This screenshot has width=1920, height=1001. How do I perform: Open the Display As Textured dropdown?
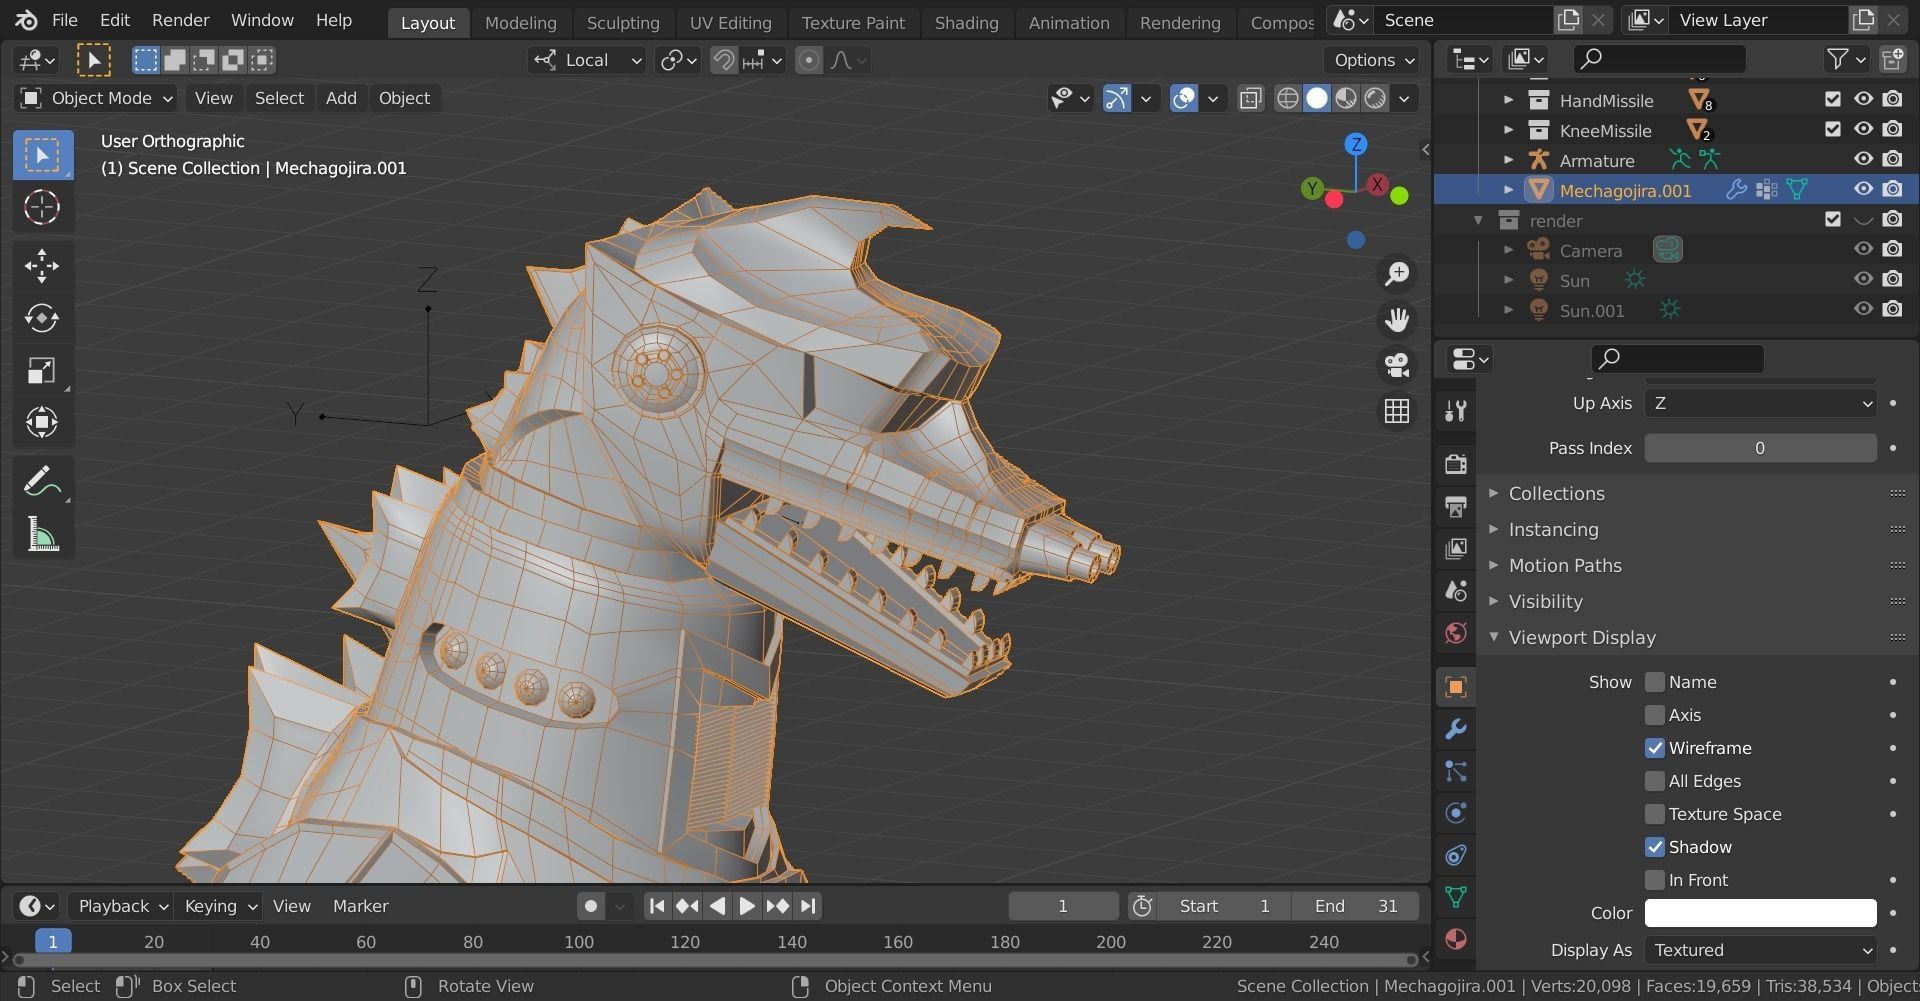(x=1760, y=950)
